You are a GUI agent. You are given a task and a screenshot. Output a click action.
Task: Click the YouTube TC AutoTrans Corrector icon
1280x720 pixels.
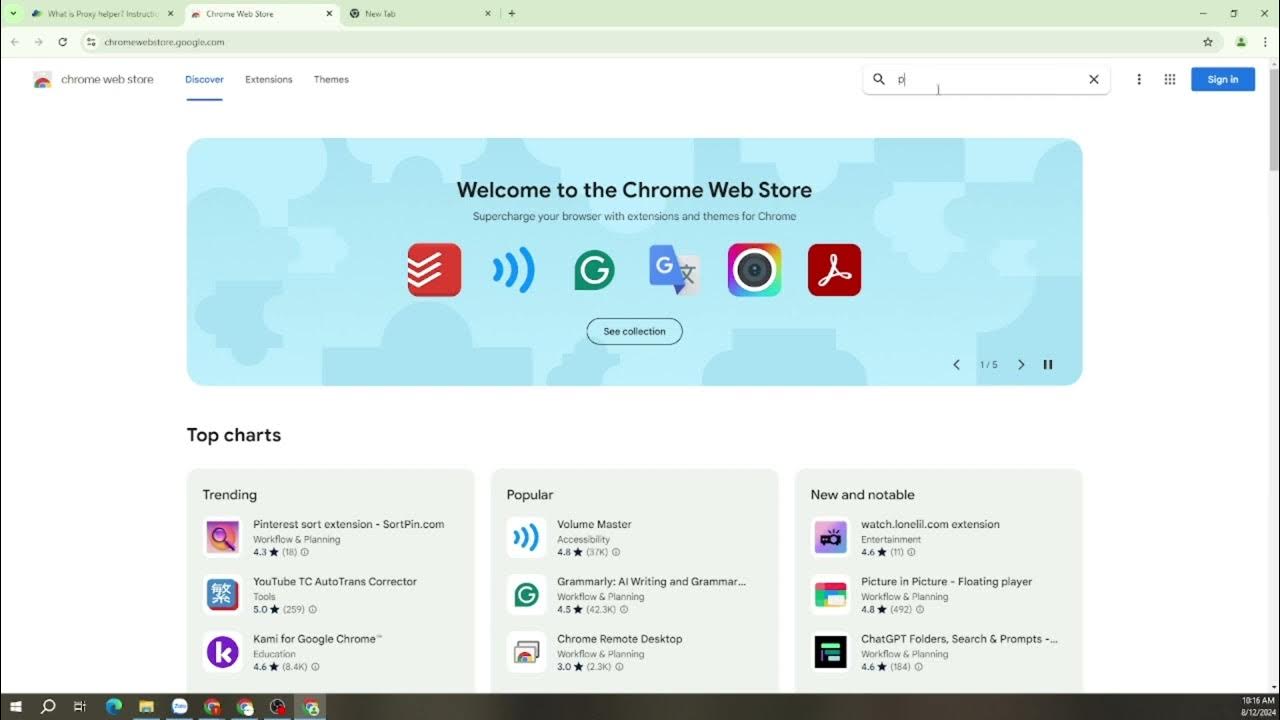tap(222, 594)
